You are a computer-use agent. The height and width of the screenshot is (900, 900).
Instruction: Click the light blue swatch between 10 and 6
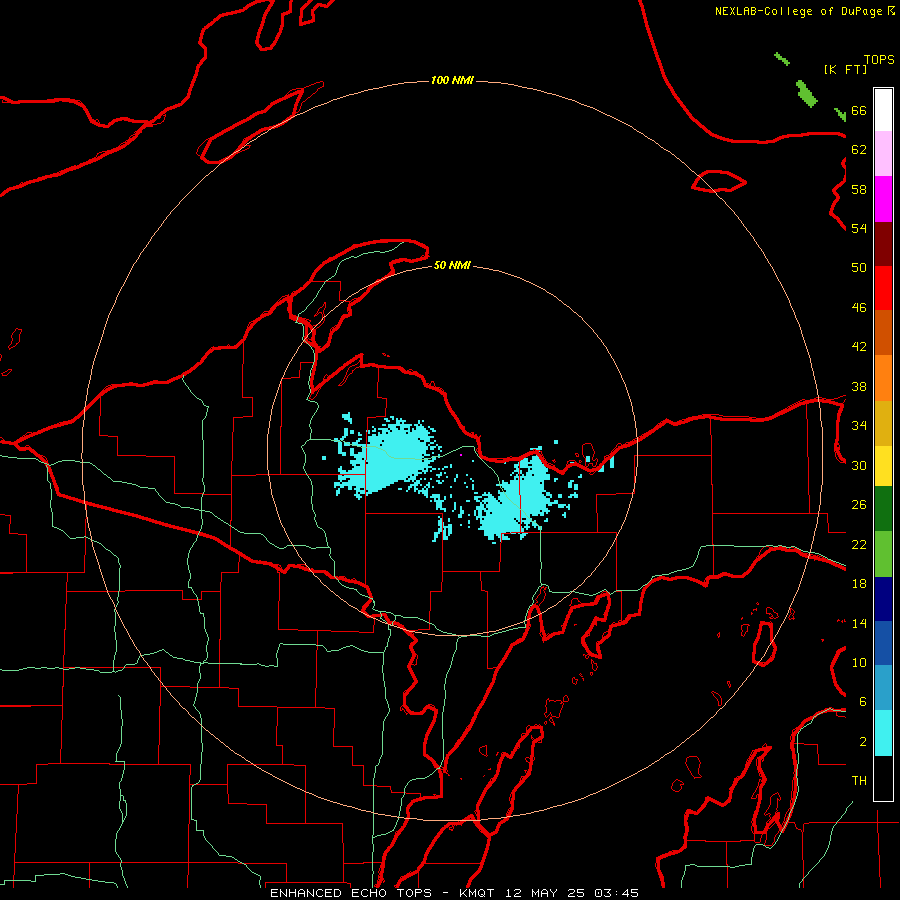883,687
